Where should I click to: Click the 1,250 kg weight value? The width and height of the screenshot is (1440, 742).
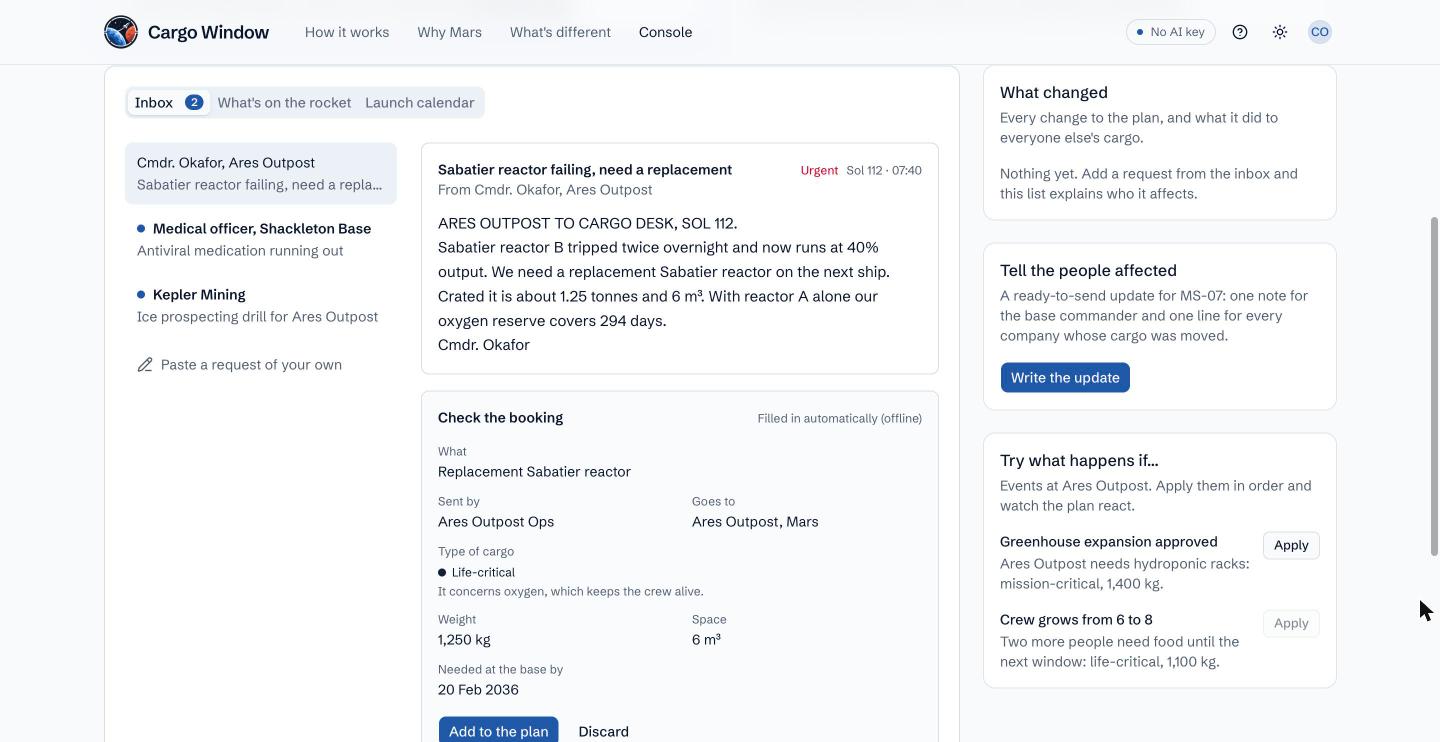pos(464,640)
